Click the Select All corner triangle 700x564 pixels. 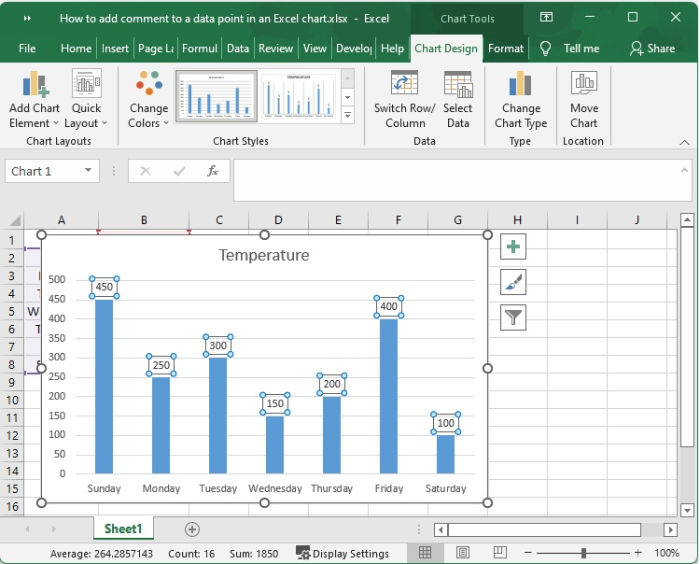[14, 221]
